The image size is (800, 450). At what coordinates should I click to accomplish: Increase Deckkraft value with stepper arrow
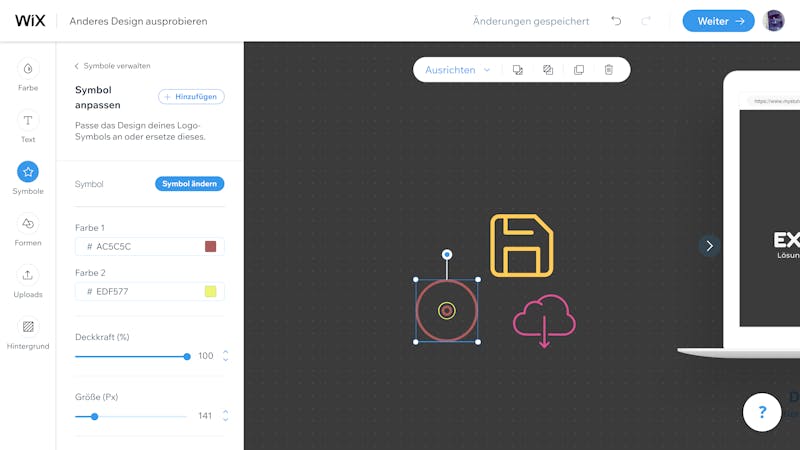tap(226, 352)
